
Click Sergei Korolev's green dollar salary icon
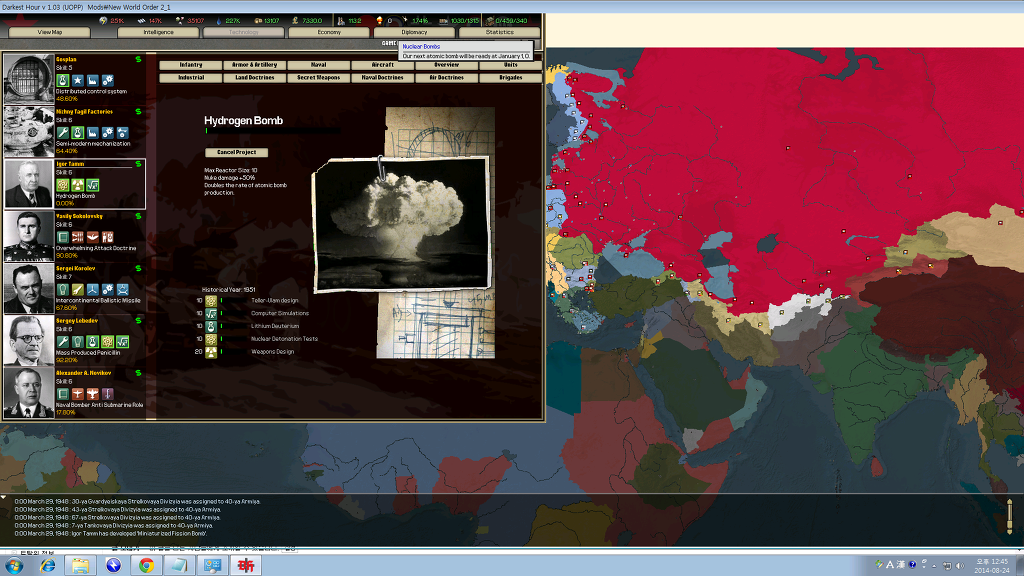[138, 268]
